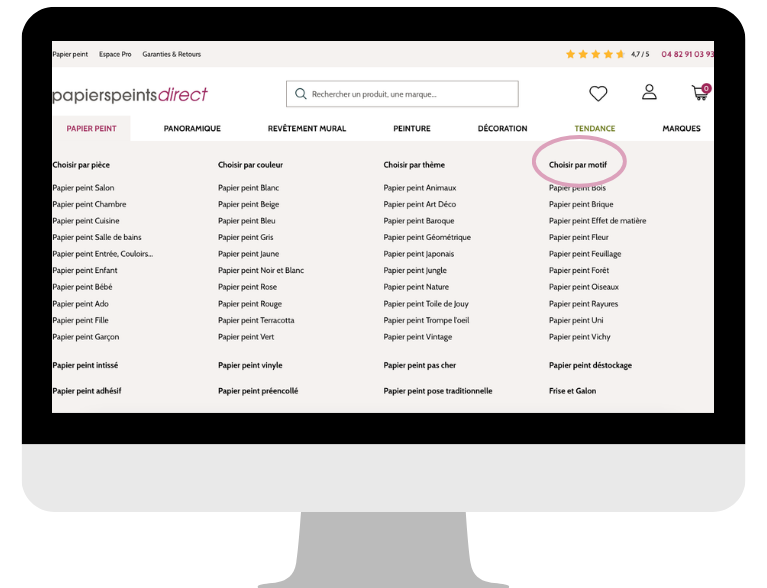Open Garanties & Retours in top bar

point(171,54)
